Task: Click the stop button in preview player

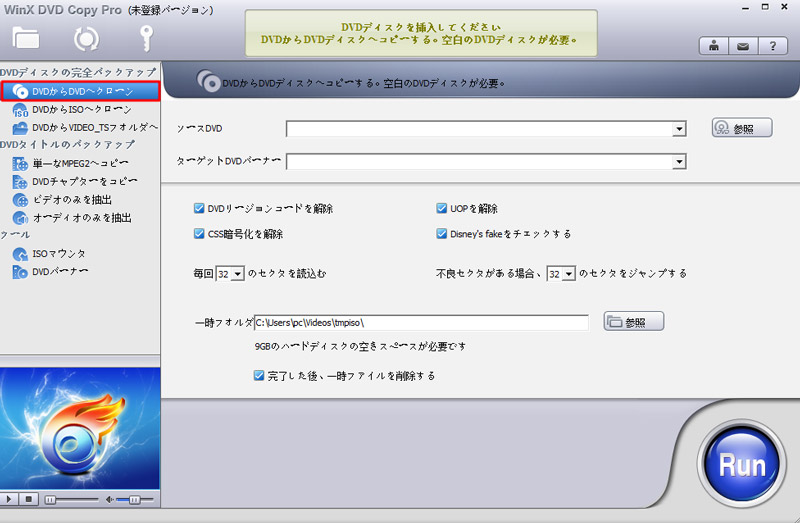Action: click(x=29, y=499)
